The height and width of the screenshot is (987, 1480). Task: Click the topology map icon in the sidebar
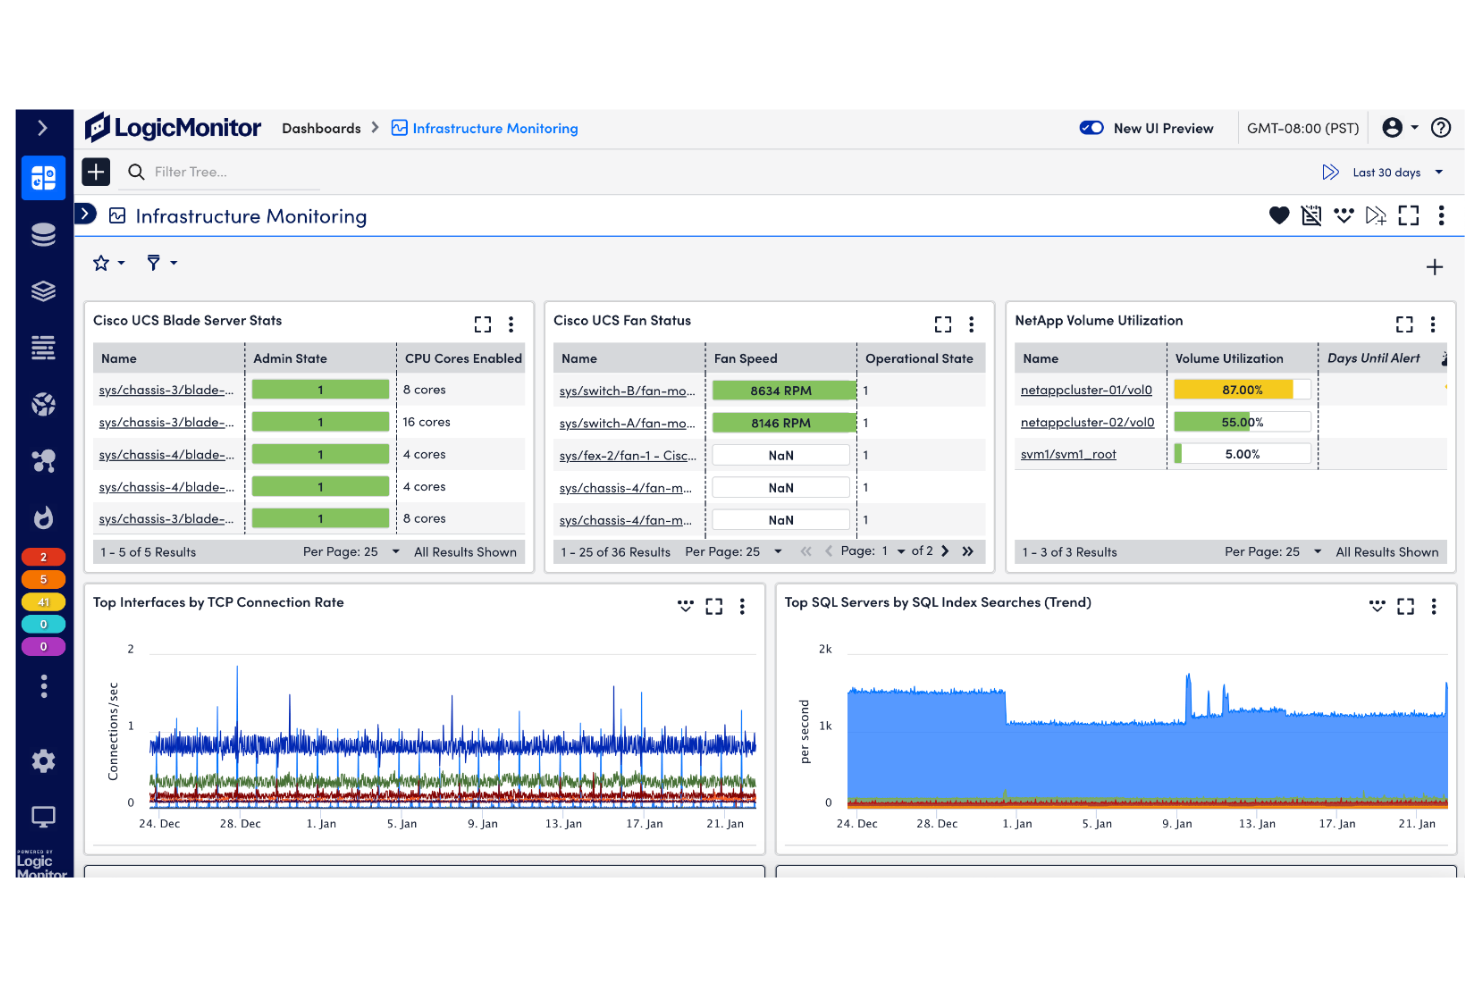pos(43,461)
